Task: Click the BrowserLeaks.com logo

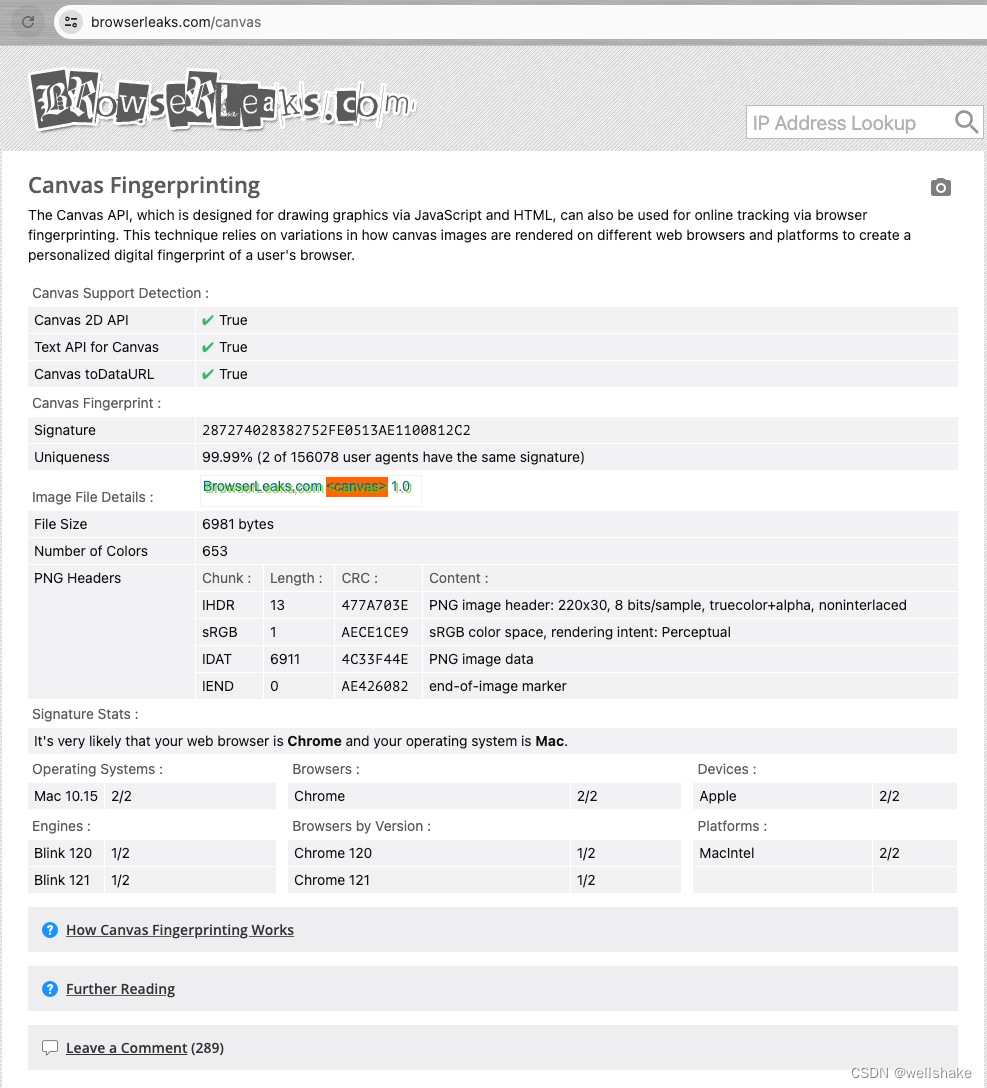Action: tap(223, 100)
